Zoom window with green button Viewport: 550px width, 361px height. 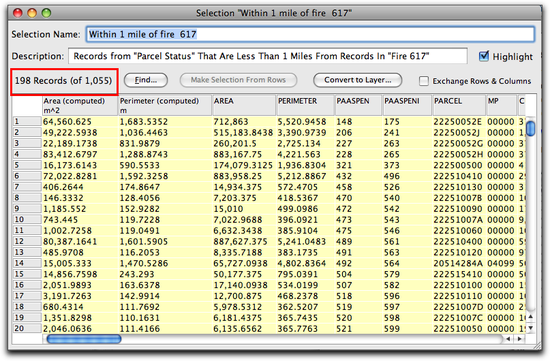46,13
